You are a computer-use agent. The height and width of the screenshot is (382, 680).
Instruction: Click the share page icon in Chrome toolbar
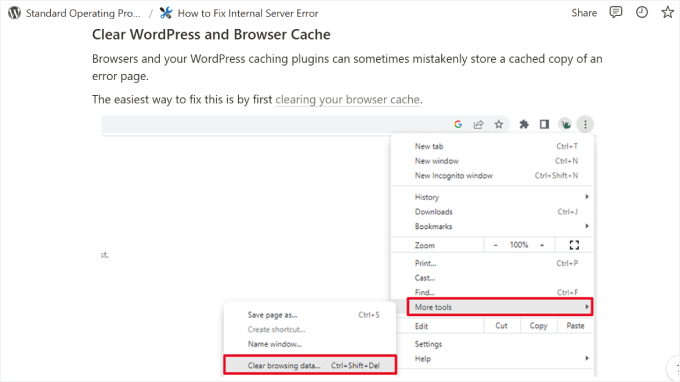point(478,125)
